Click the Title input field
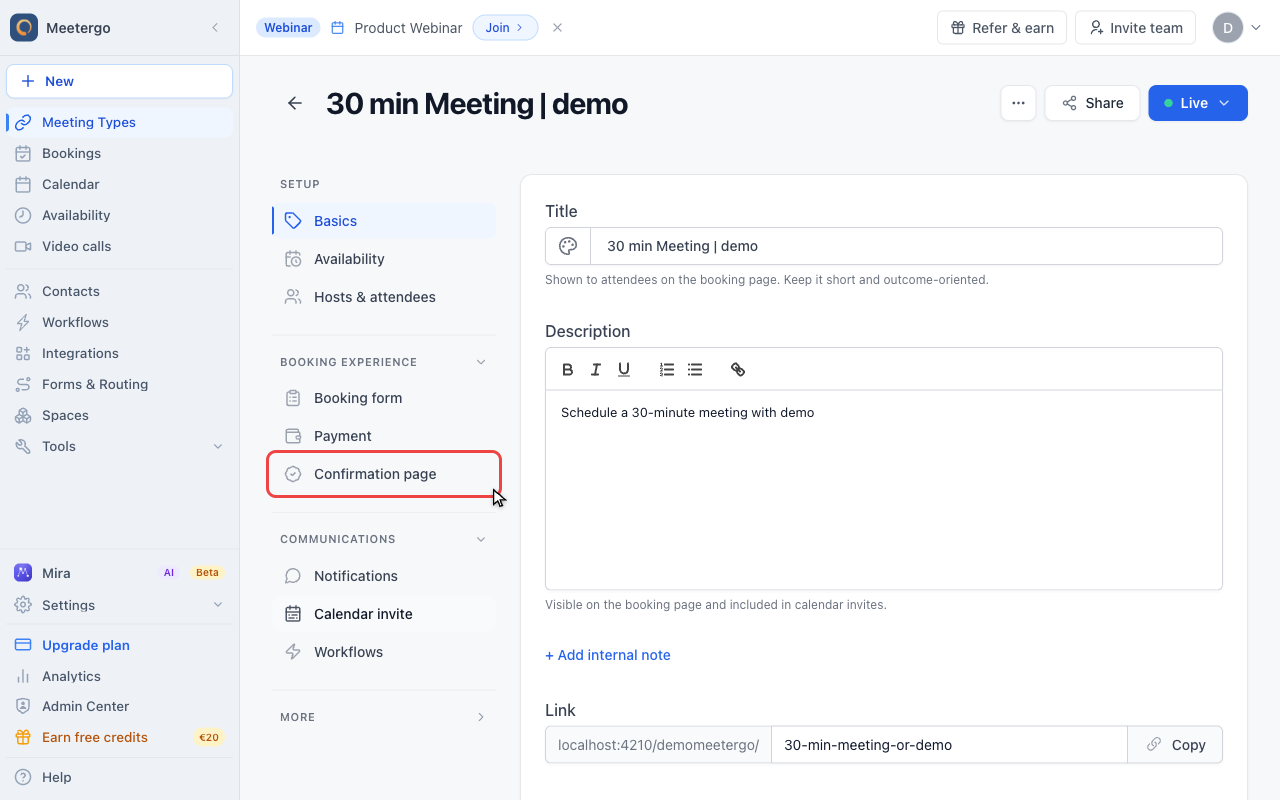 click(x=906, y=246)
